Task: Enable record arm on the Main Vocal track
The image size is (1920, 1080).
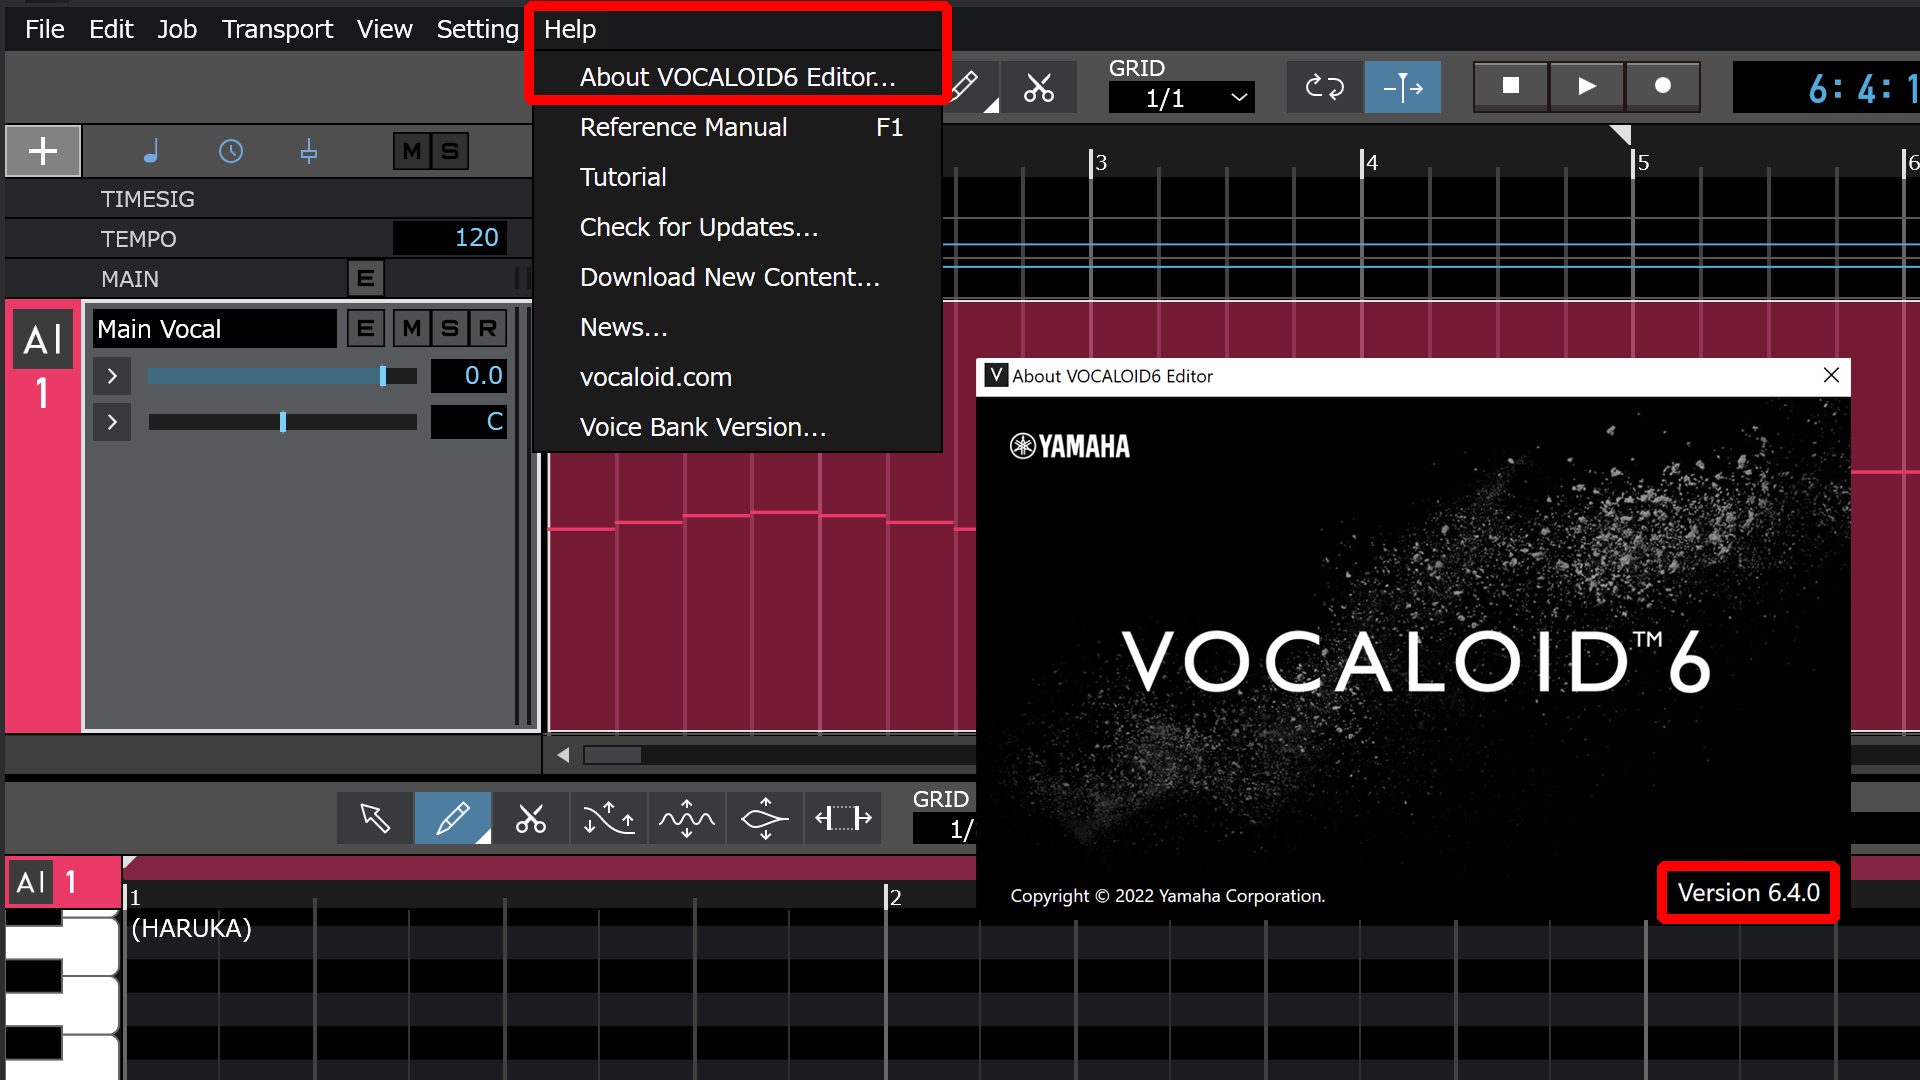Action: point(488,328)
